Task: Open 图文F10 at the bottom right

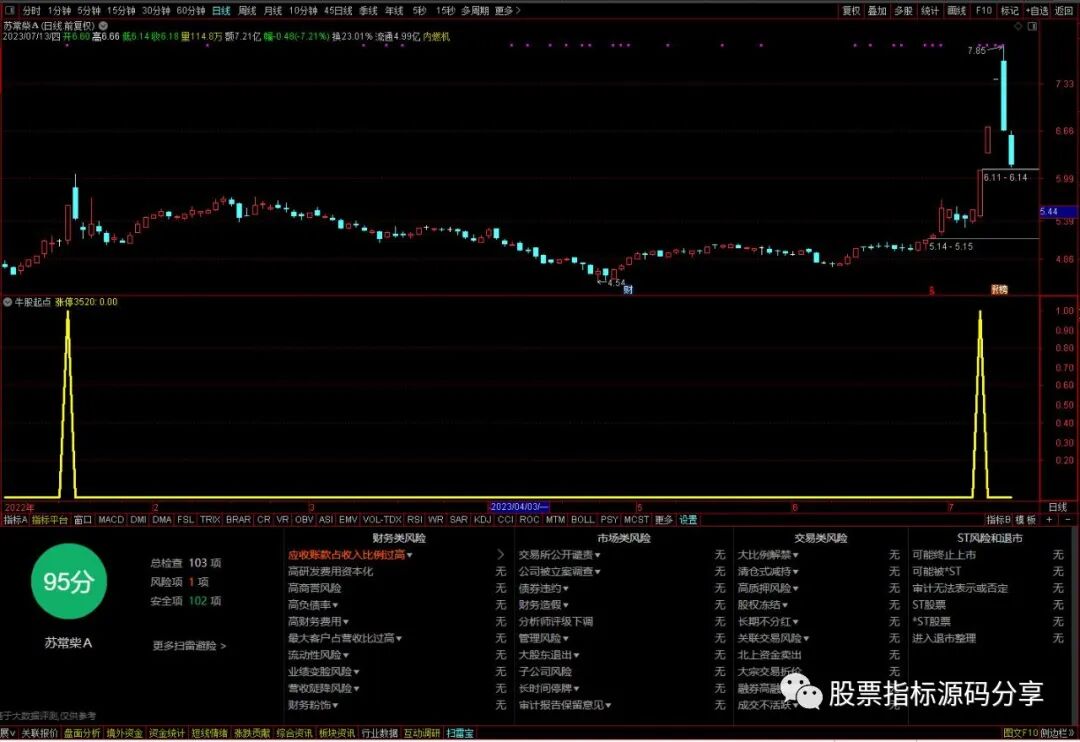Action: click(x=1019, y=733)
